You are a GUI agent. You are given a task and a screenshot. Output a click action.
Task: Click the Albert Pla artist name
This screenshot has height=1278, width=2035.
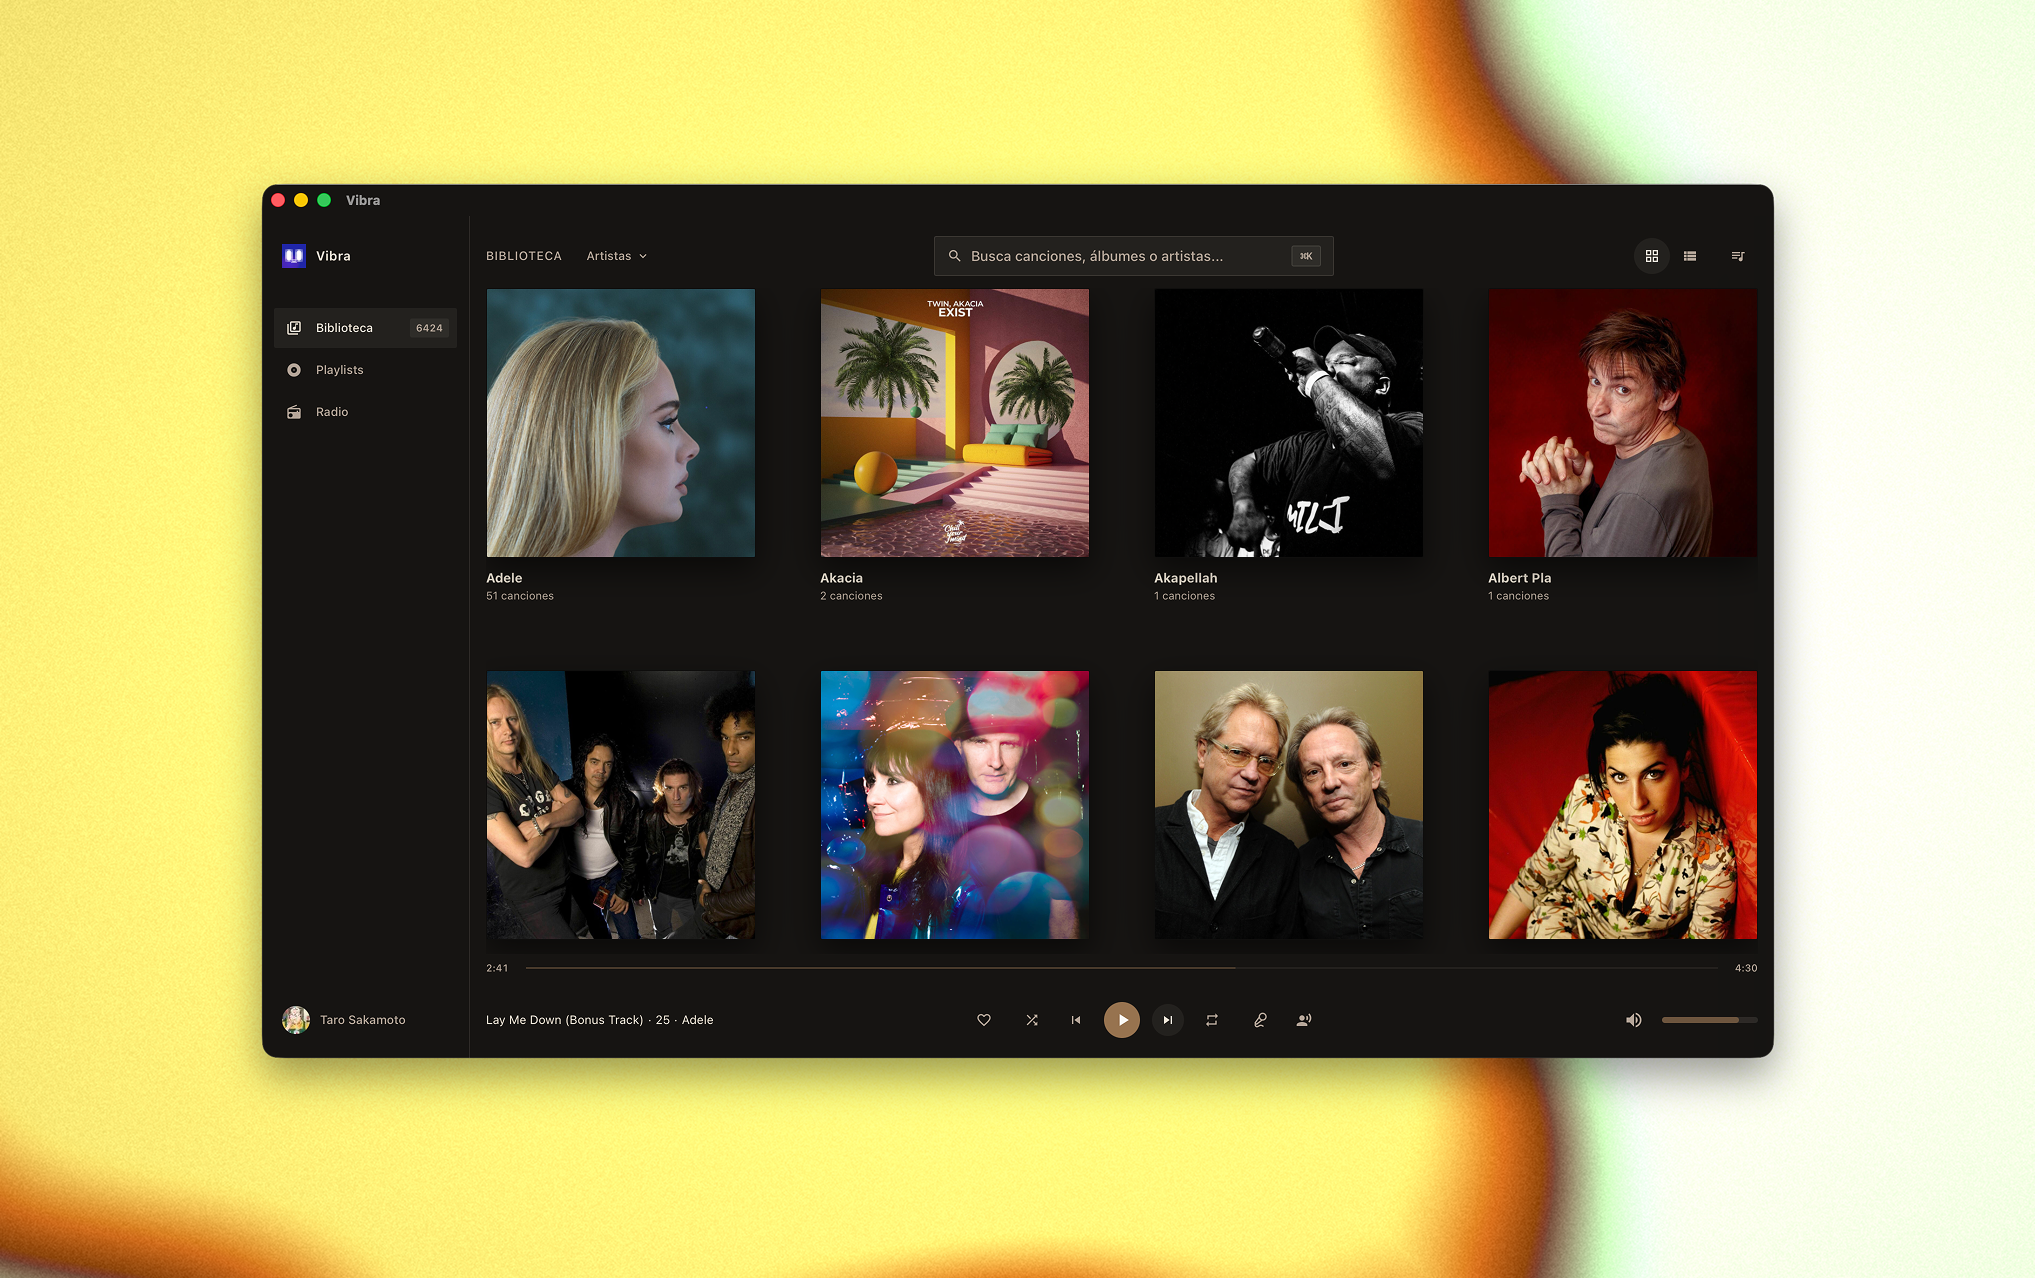pyautogui.click(x=1519, y=578)
